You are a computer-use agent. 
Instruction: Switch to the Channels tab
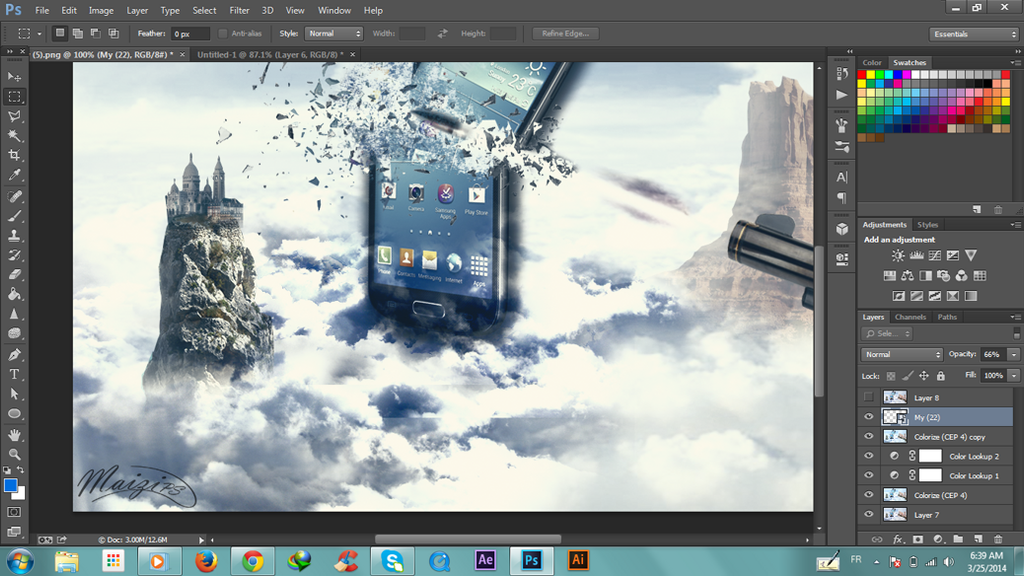pyautogui.click(x=910, y=317)
